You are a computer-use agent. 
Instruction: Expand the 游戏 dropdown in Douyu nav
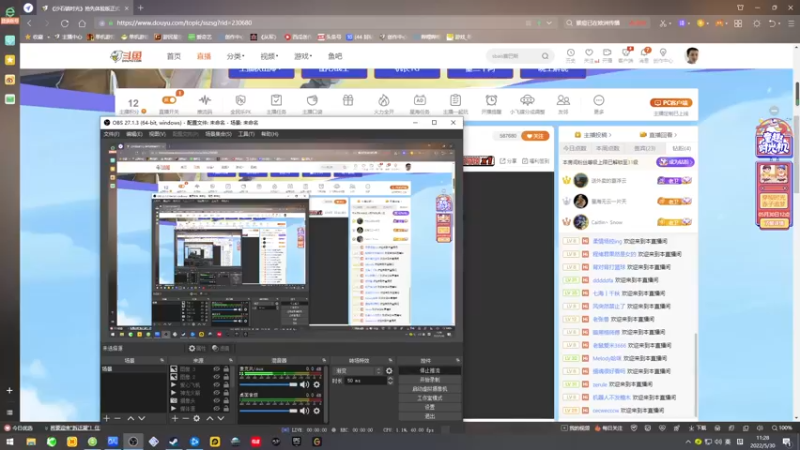[303, 56]
